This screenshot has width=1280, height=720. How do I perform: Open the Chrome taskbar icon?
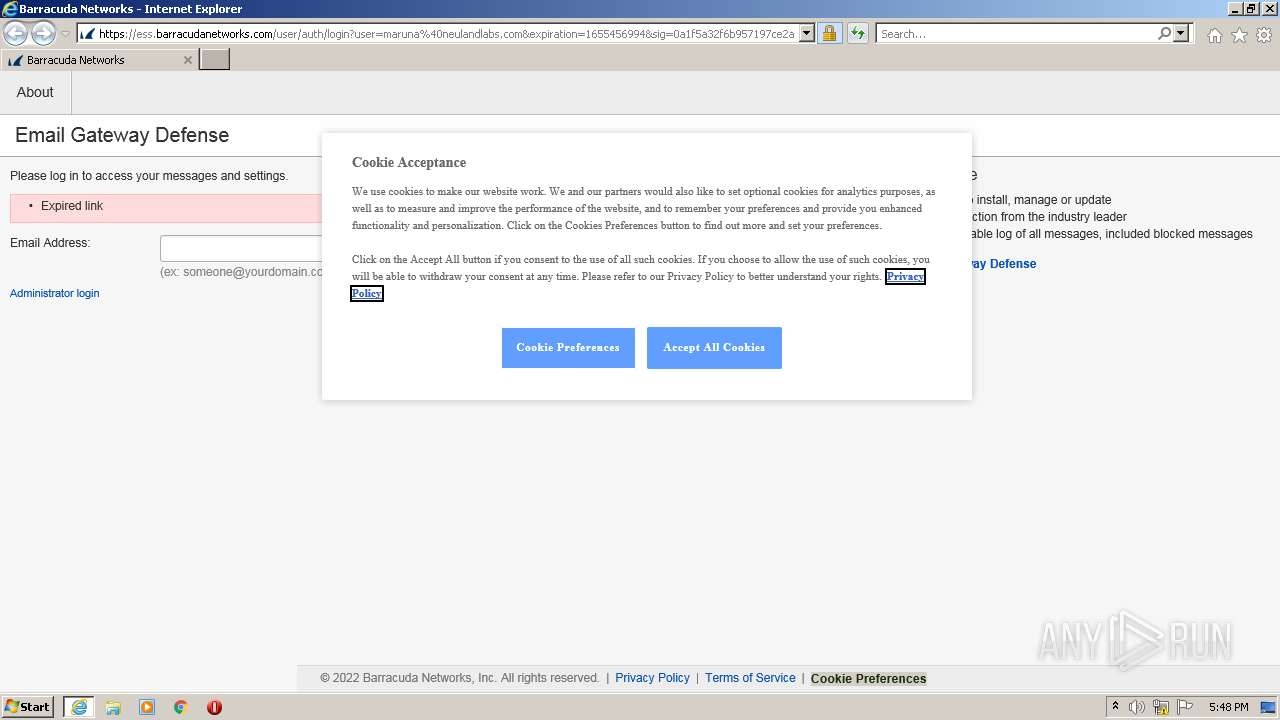coord(181,707)
